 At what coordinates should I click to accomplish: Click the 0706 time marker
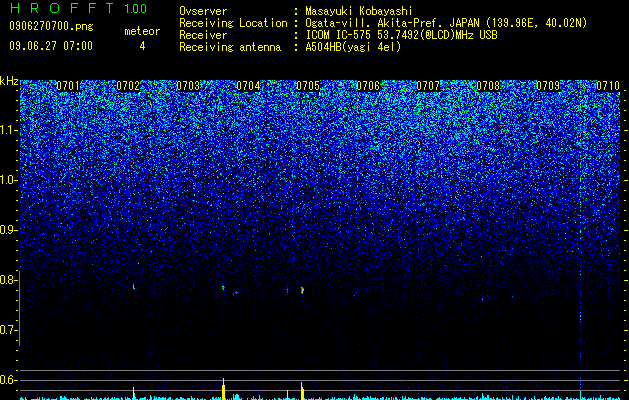point(368,86)
